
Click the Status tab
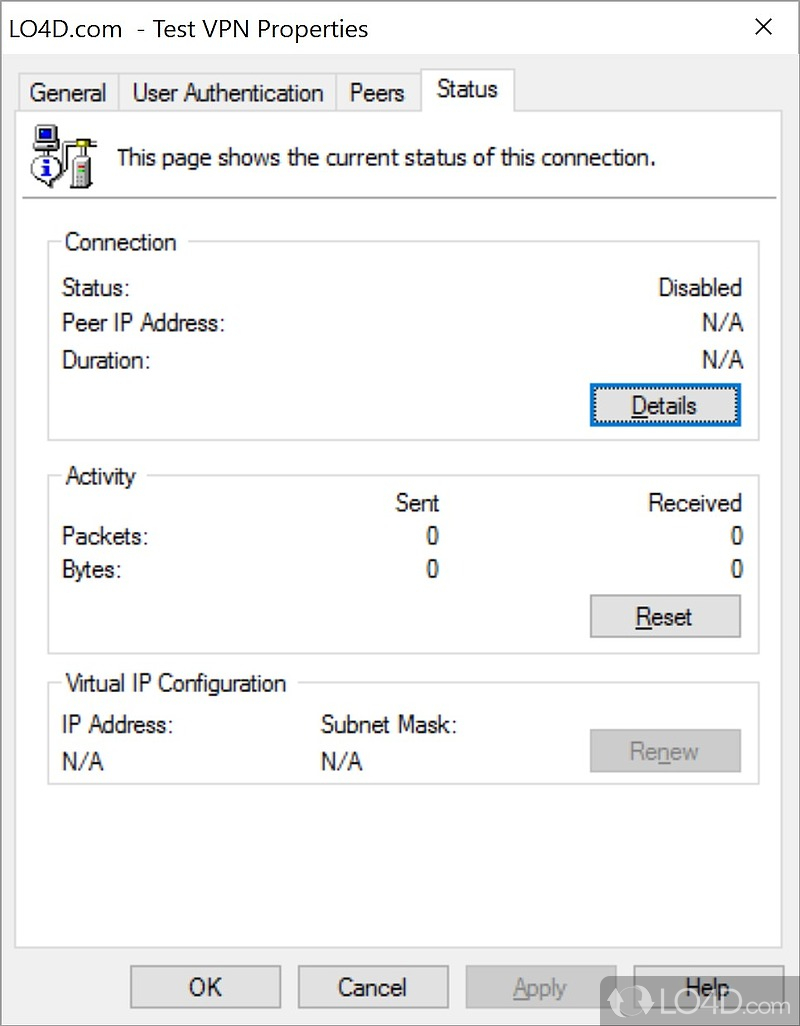(x=467, y=90)
